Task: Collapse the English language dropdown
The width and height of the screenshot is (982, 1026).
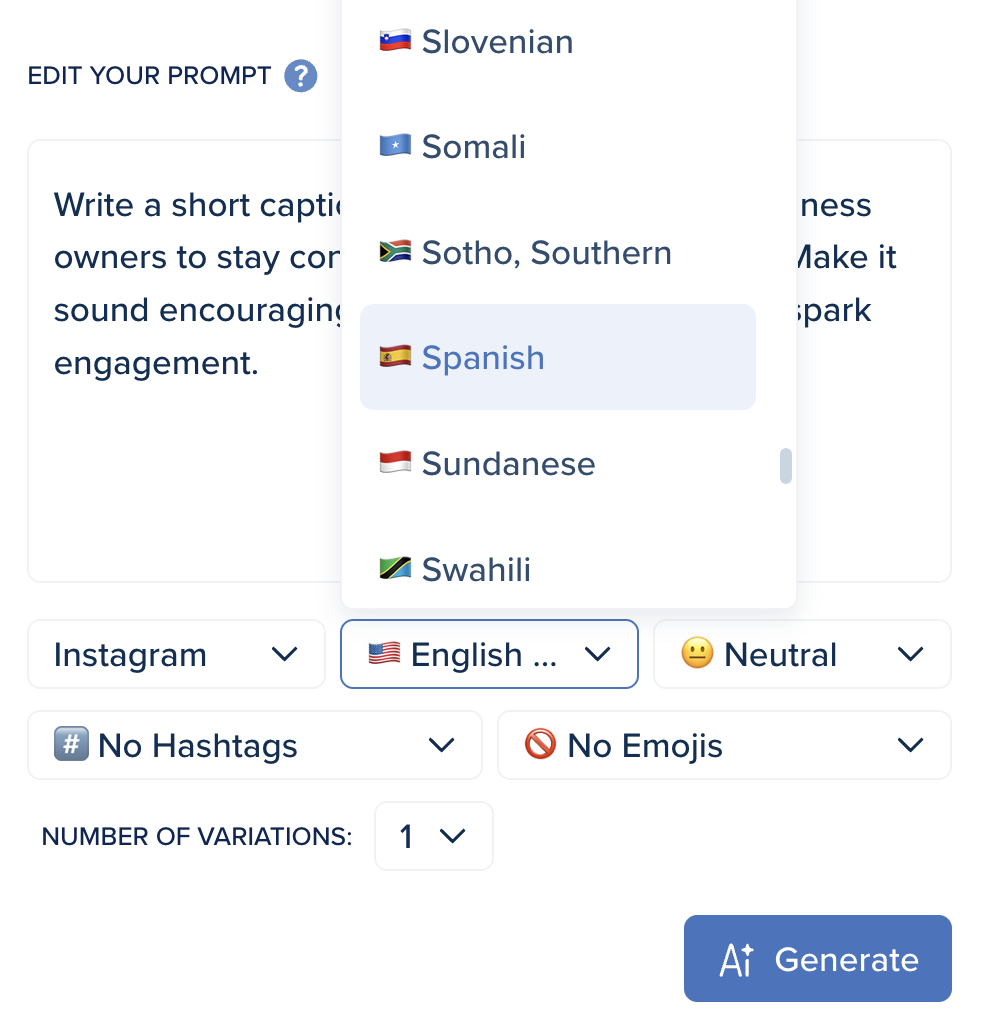Action: coord(489,654)
